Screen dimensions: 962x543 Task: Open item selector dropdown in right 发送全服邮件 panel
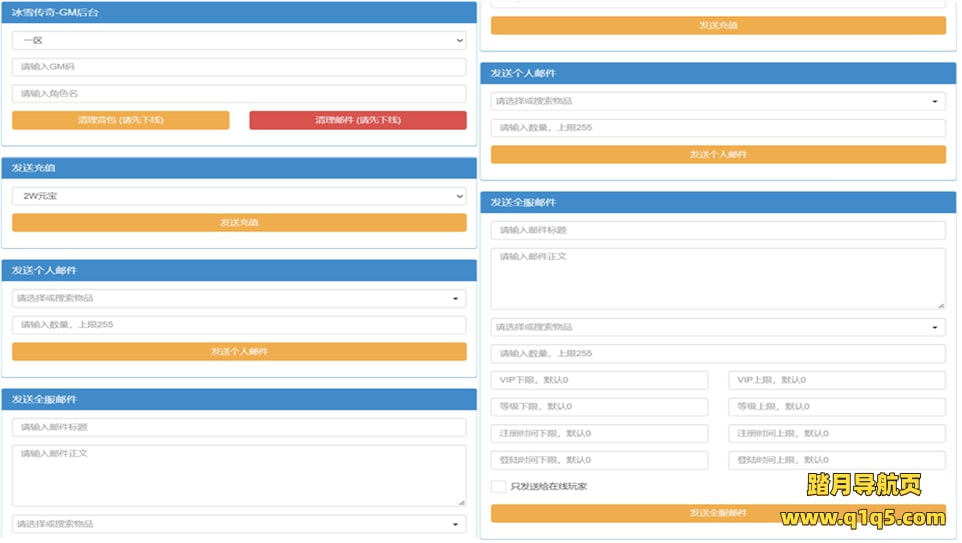pyautogui.click(x=718, y=327)
